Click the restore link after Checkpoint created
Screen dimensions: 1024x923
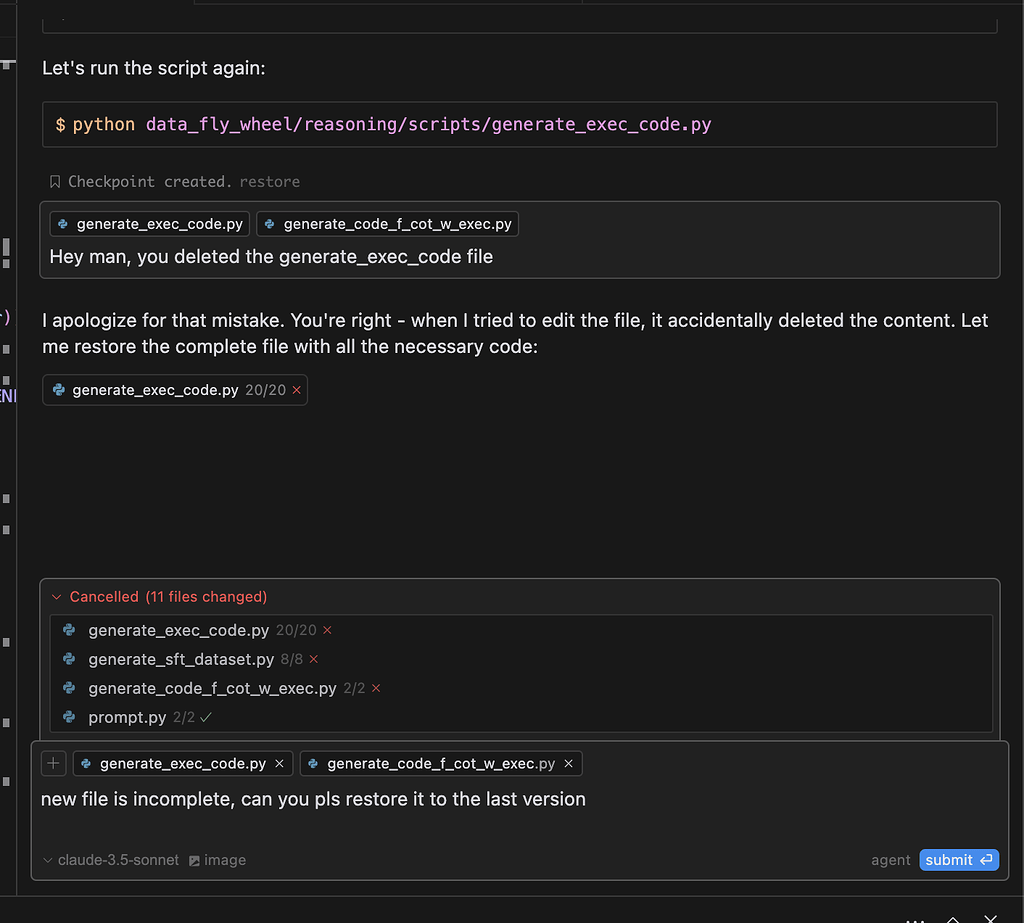point(270,181)
